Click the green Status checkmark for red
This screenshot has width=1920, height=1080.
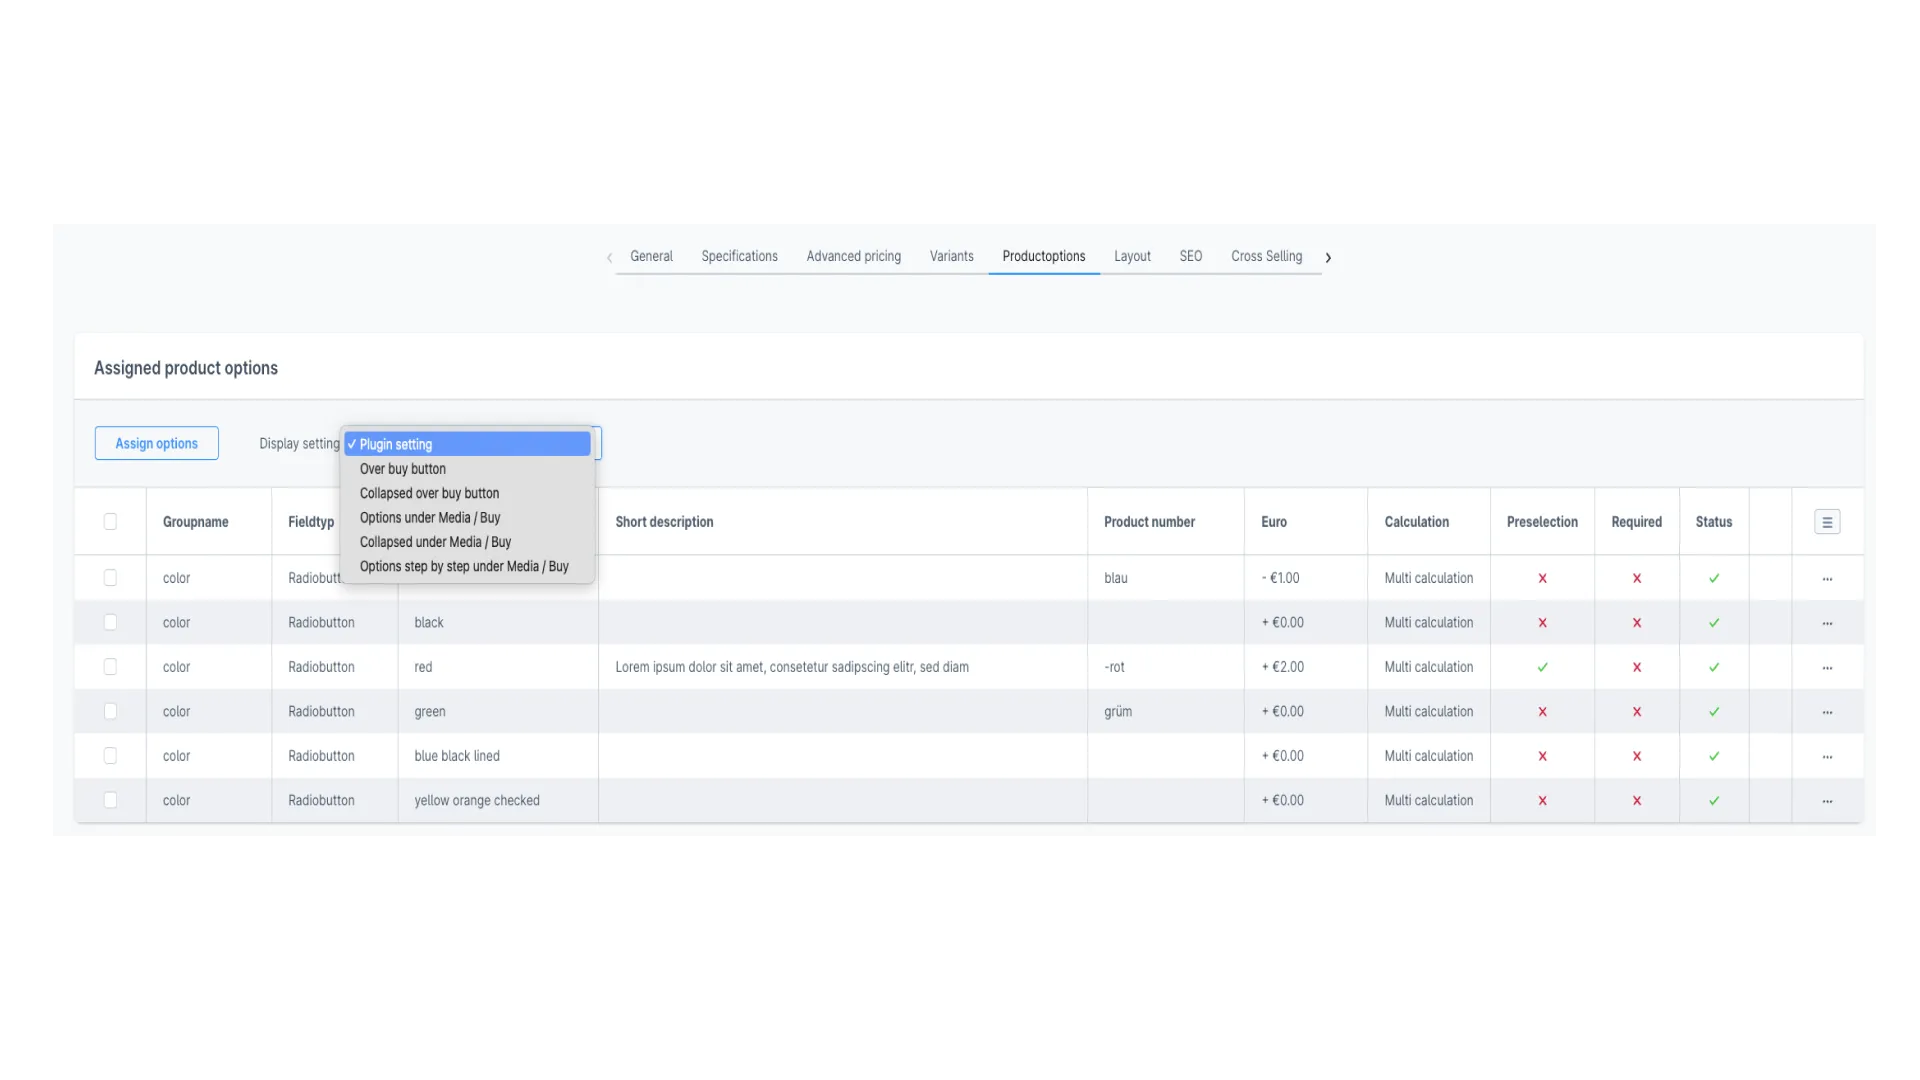1713,667
